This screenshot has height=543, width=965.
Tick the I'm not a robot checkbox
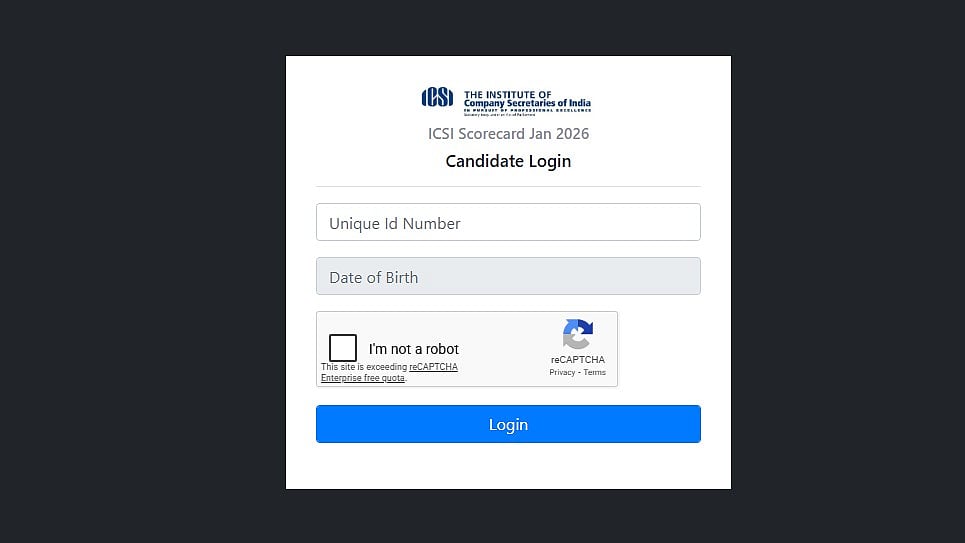pos(343,348)
